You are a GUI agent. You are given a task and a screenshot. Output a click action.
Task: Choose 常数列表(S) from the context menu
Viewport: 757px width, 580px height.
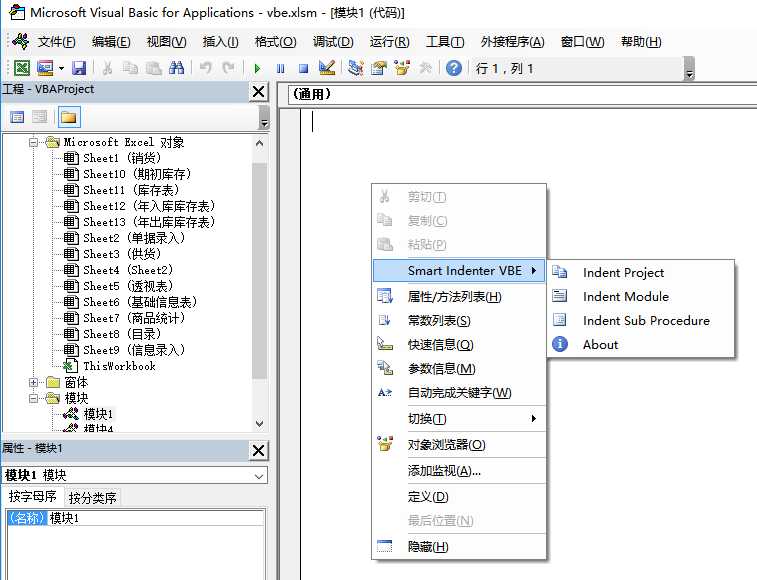coord(459,321)
